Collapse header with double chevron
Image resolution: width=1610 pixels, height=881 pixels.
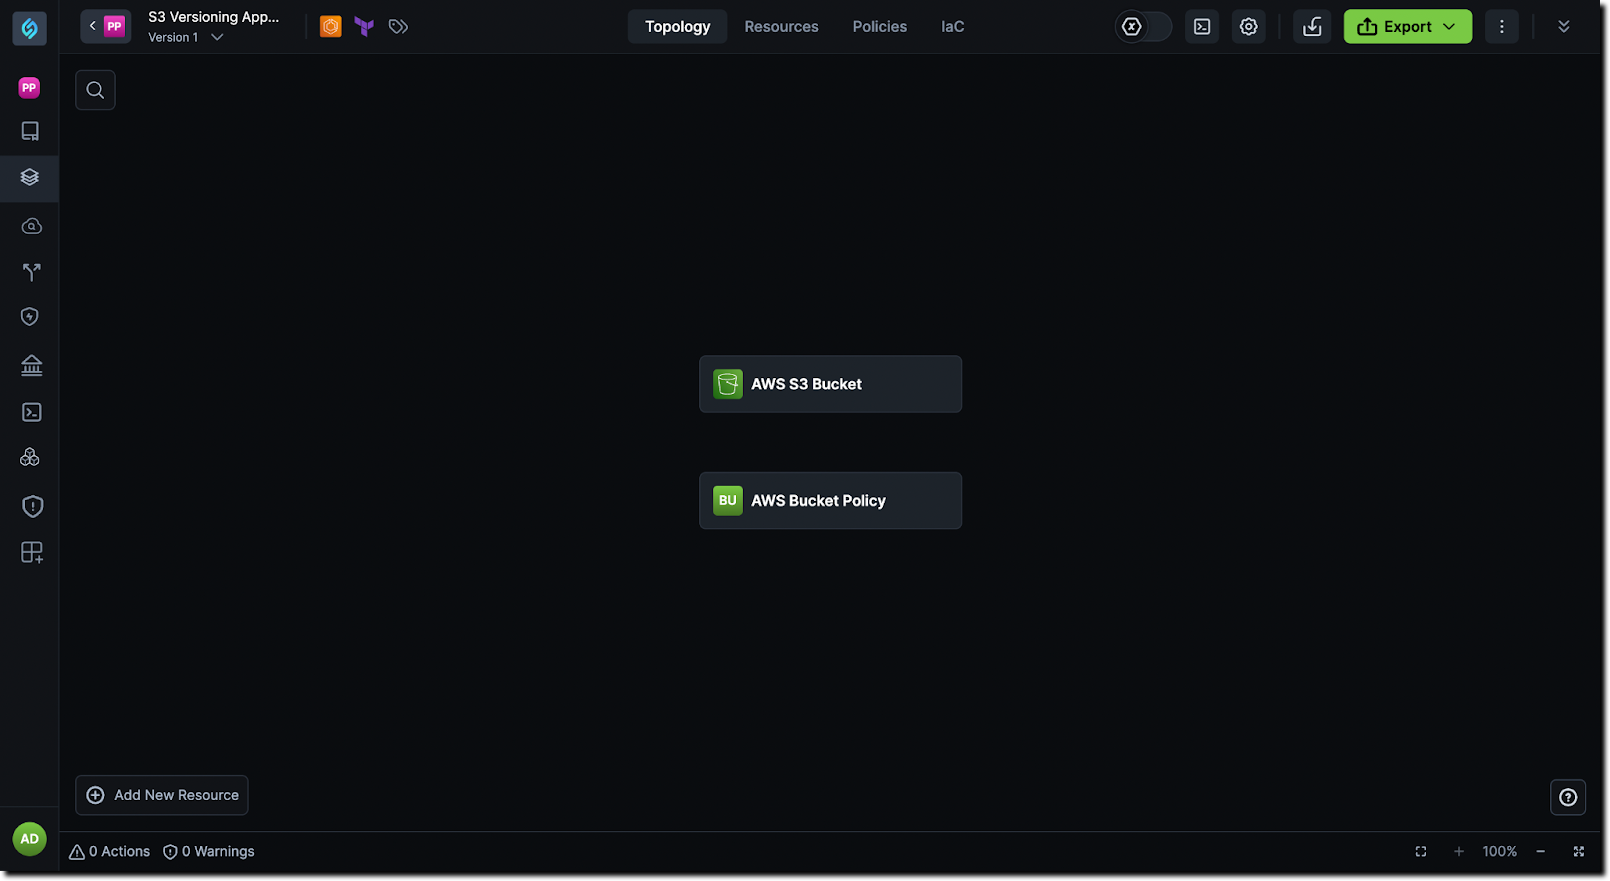click(1563, 27)
